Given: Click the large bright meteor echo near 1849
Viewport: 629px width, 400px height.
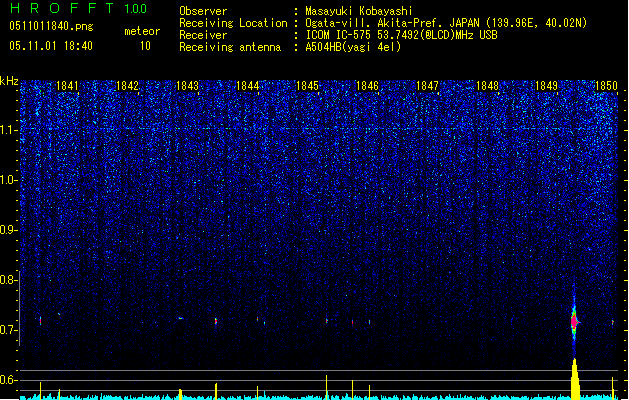Looking at the screenshot, I should click(x=574, y=321).
